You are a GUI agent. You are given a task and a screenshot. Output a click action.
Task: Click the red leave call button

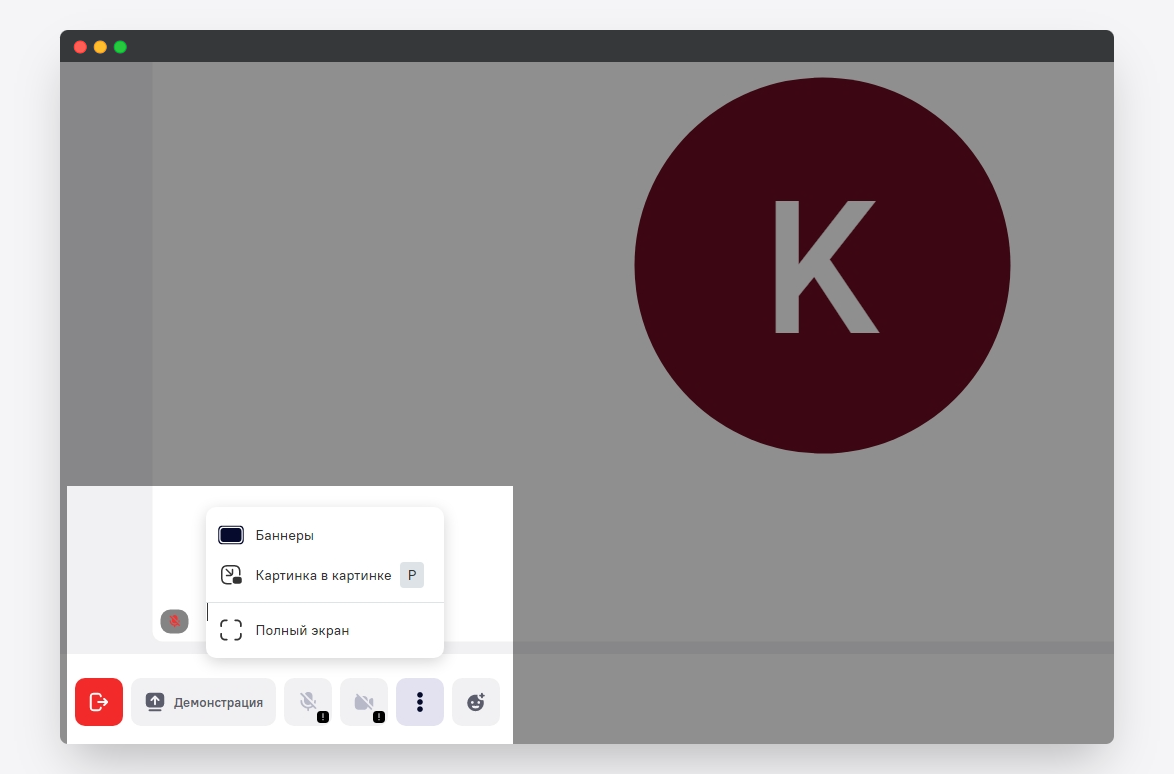click(x=99, y=702)
